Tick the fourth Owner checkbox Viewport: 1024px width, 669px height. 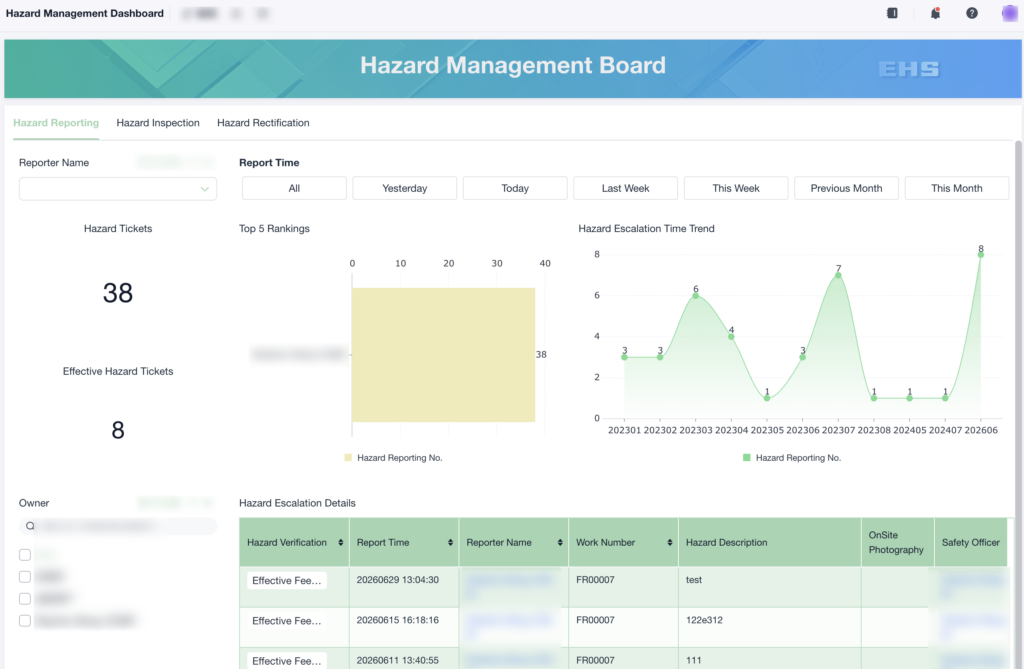[25, 621]
